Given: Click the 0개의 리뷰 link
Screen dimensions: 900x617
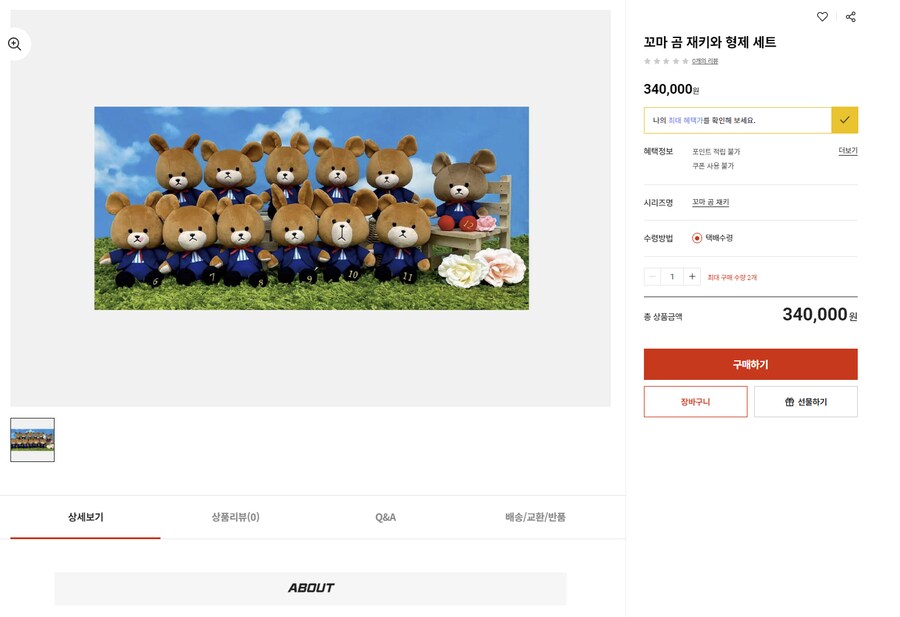Looking at the screenshot, I should point(705,62).
